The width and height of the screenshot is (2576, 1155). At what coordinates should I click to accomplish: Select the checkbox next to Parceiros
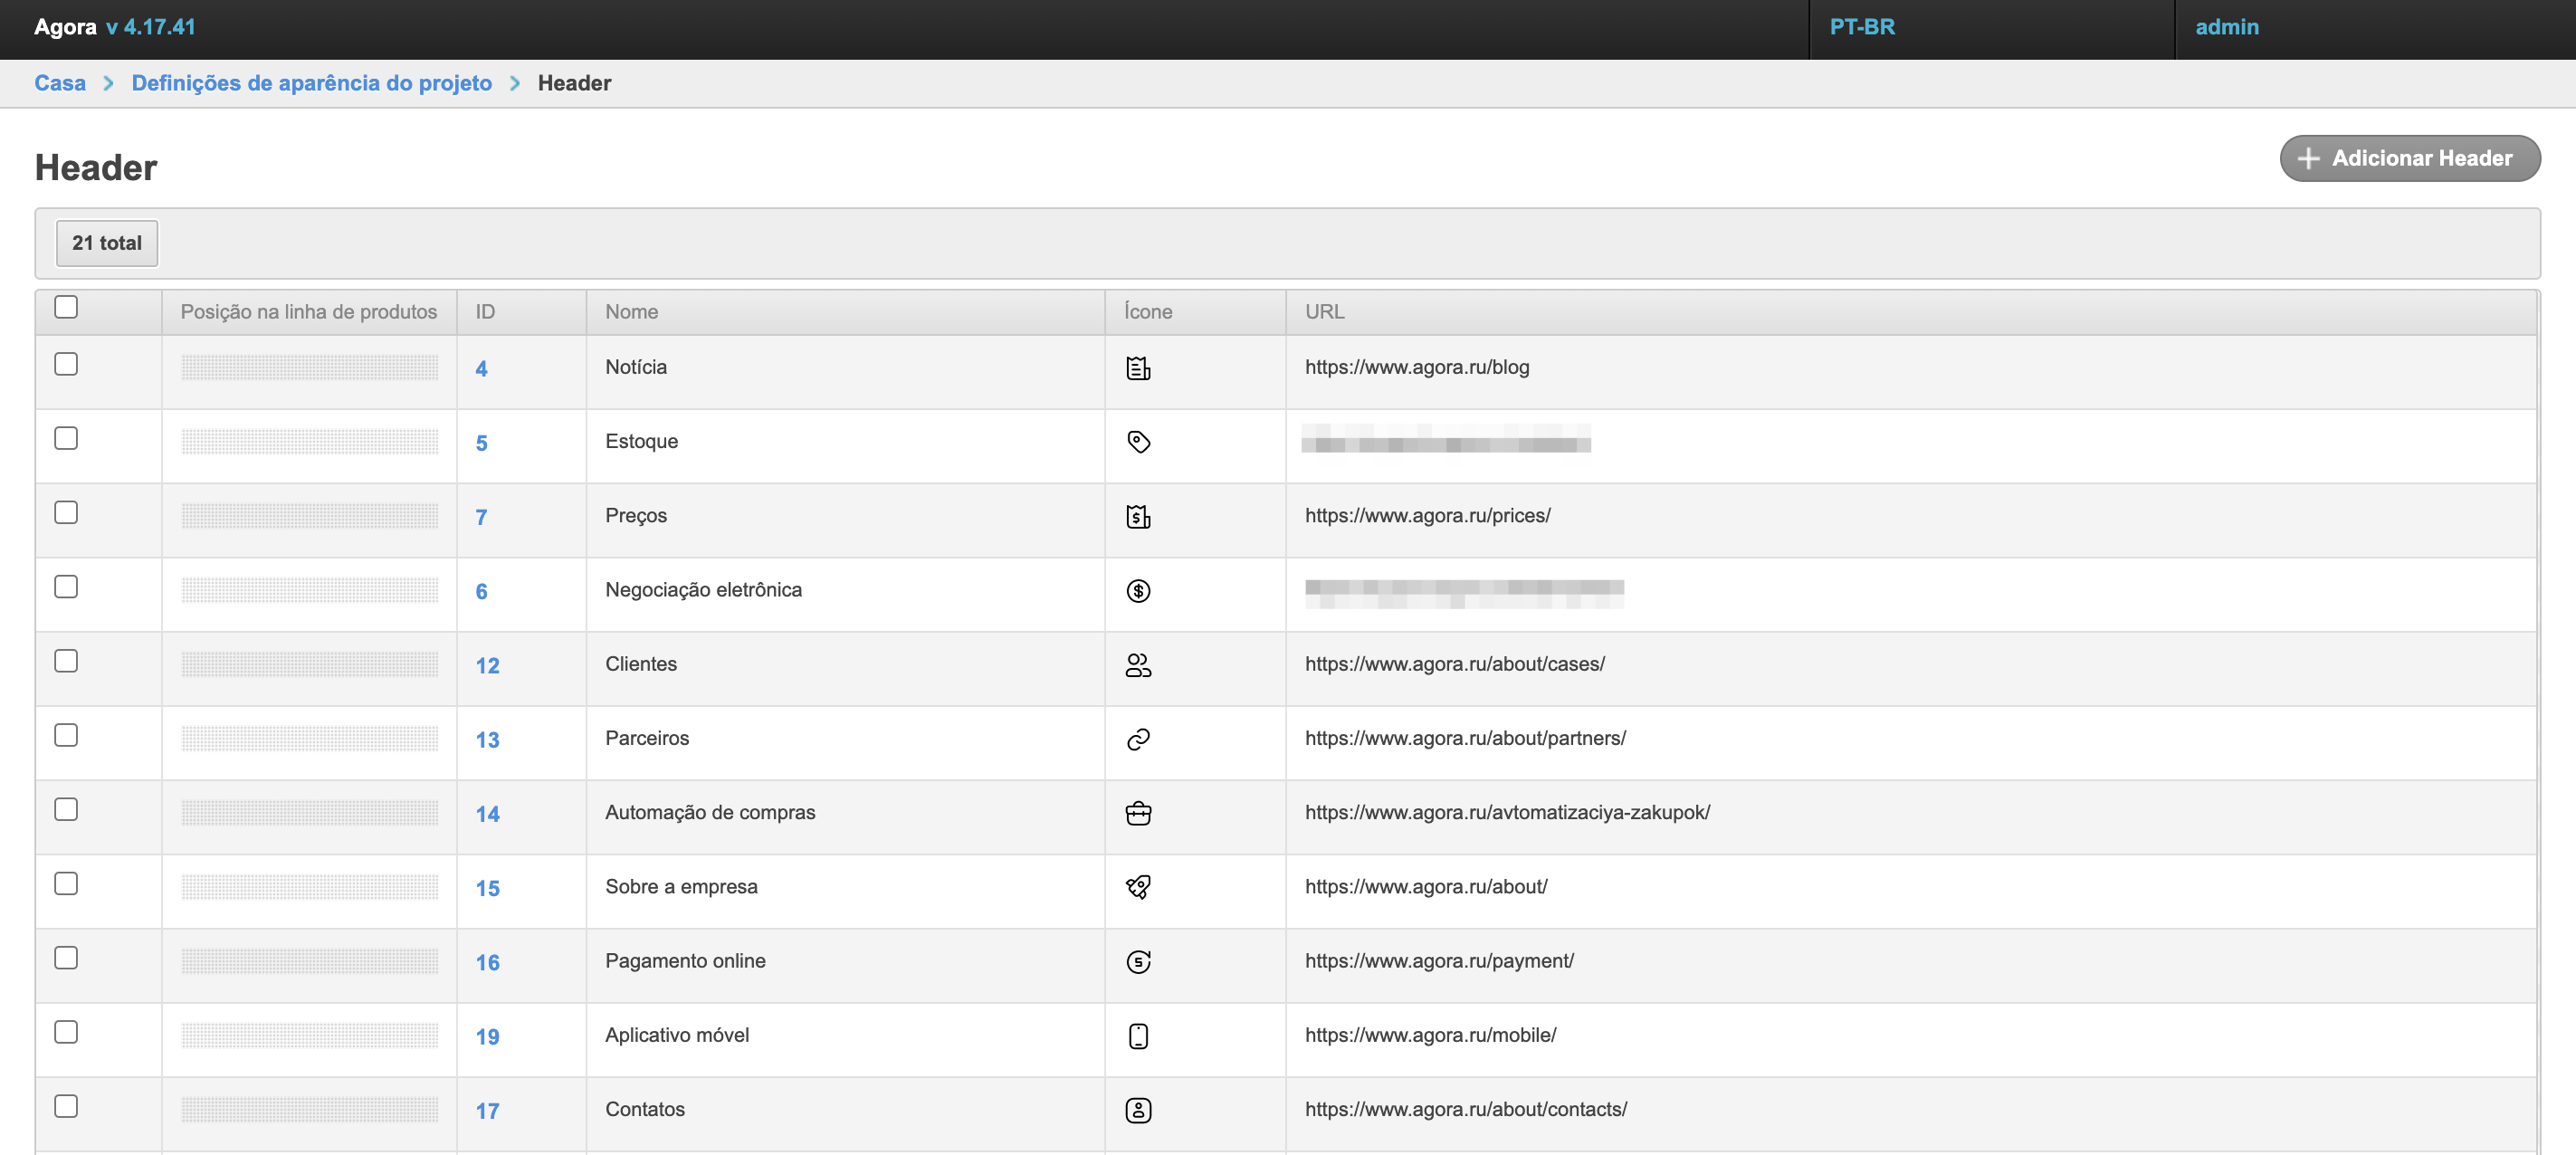point(66,735)
